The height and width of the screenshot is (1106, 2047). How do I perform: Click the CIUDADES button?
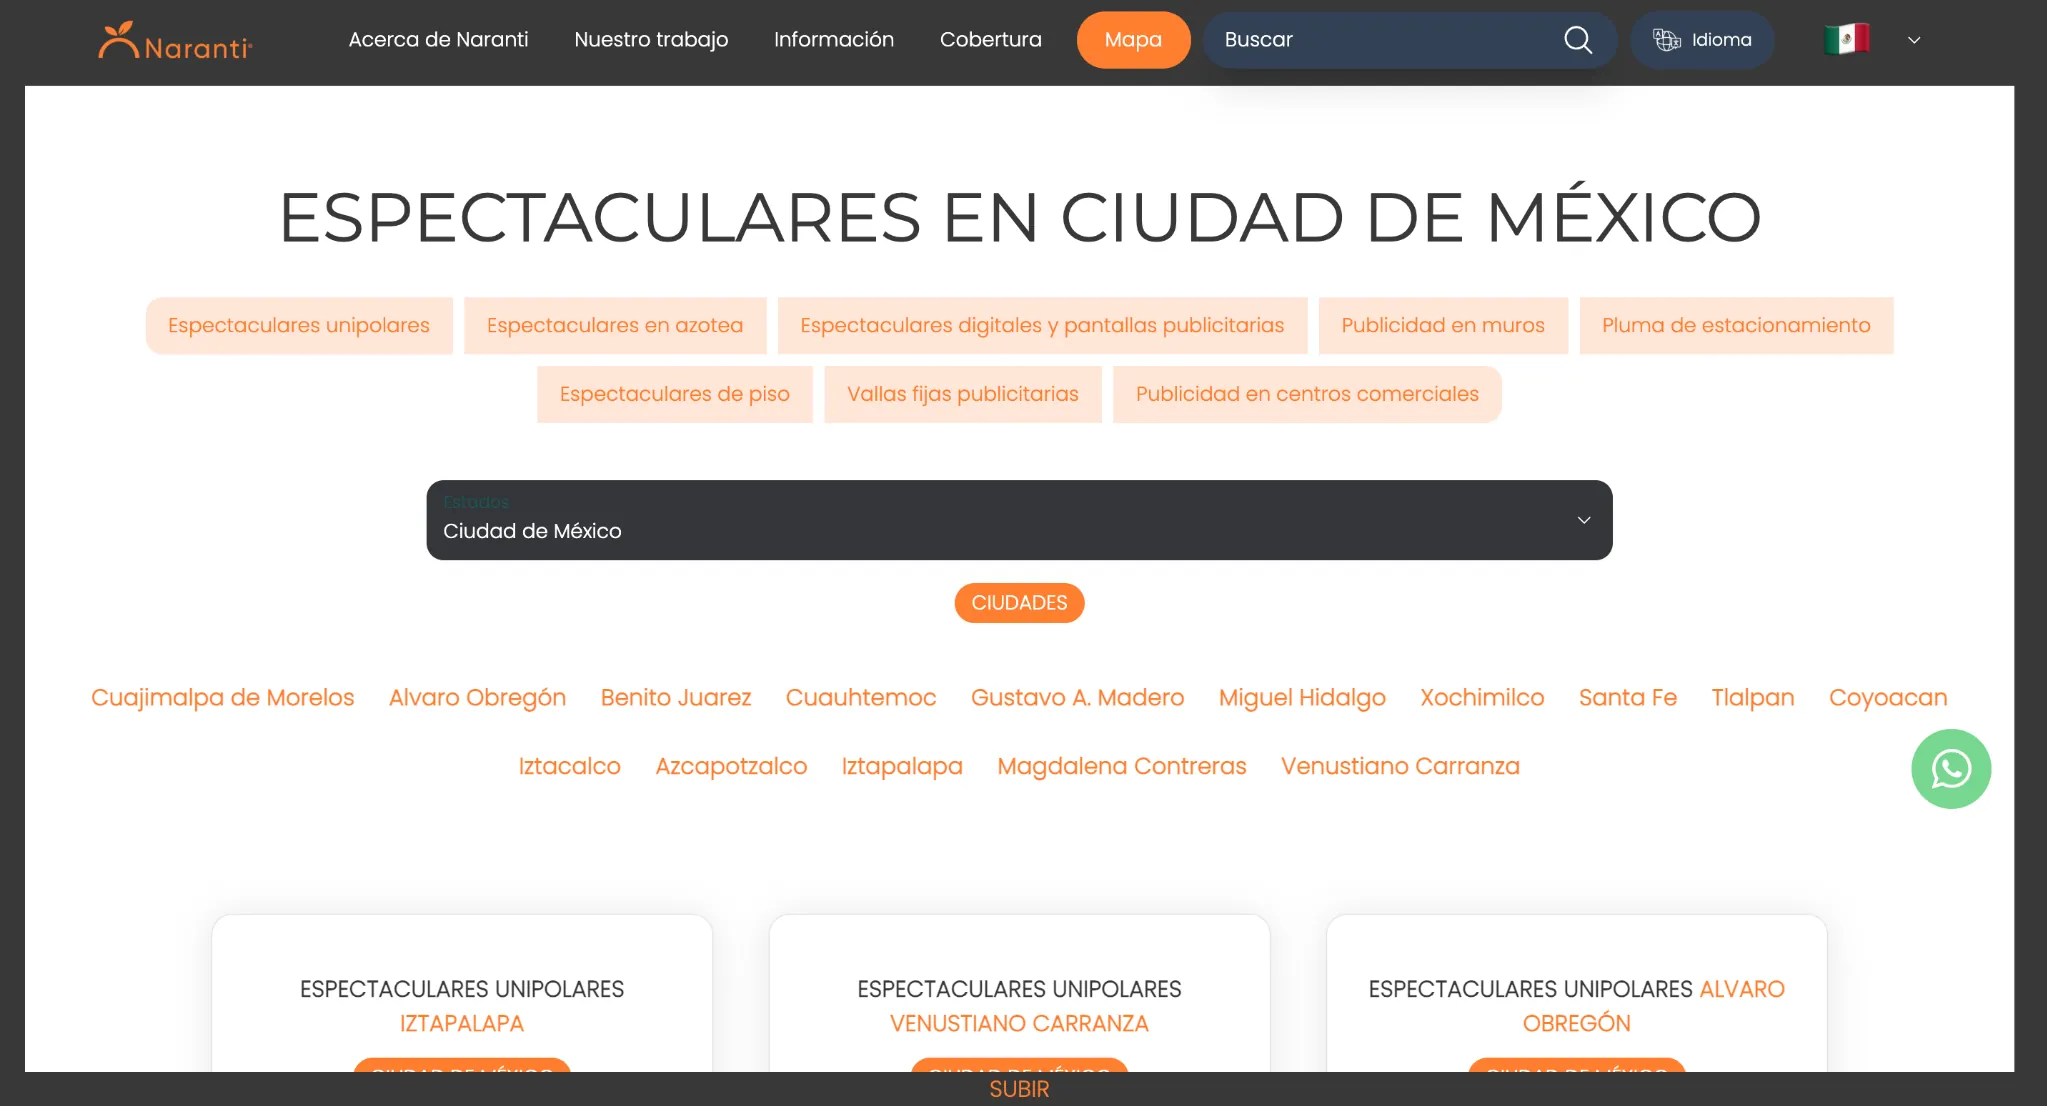pyautogui.click(x=1018, y=602)
